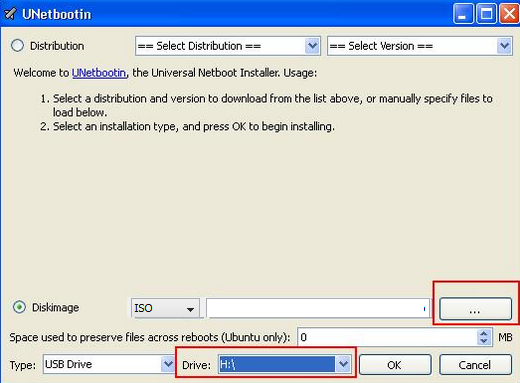Open the Drive H:\ dropdown
This screenshot has width=520, height=383.
(x=284, y=364)
